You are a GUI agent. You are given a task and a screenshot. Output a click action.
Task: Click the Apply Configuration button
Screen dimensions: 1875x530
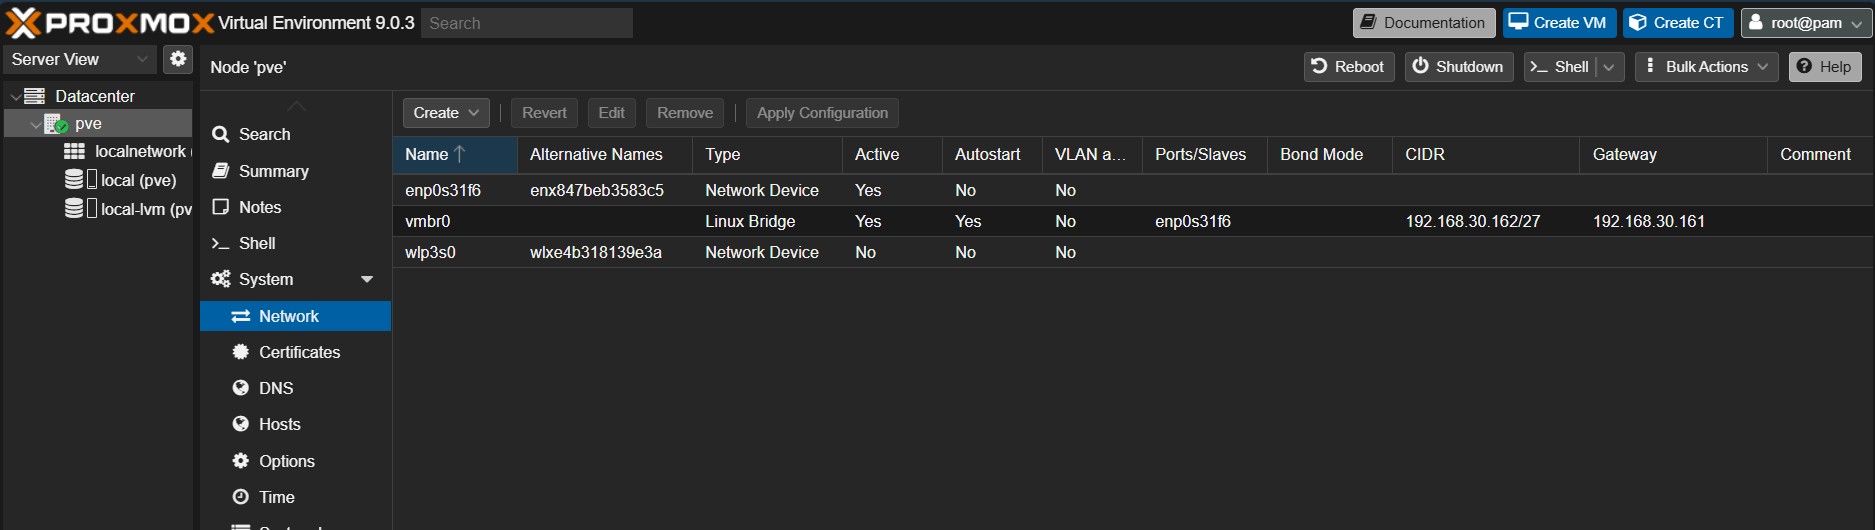point(822,113)
